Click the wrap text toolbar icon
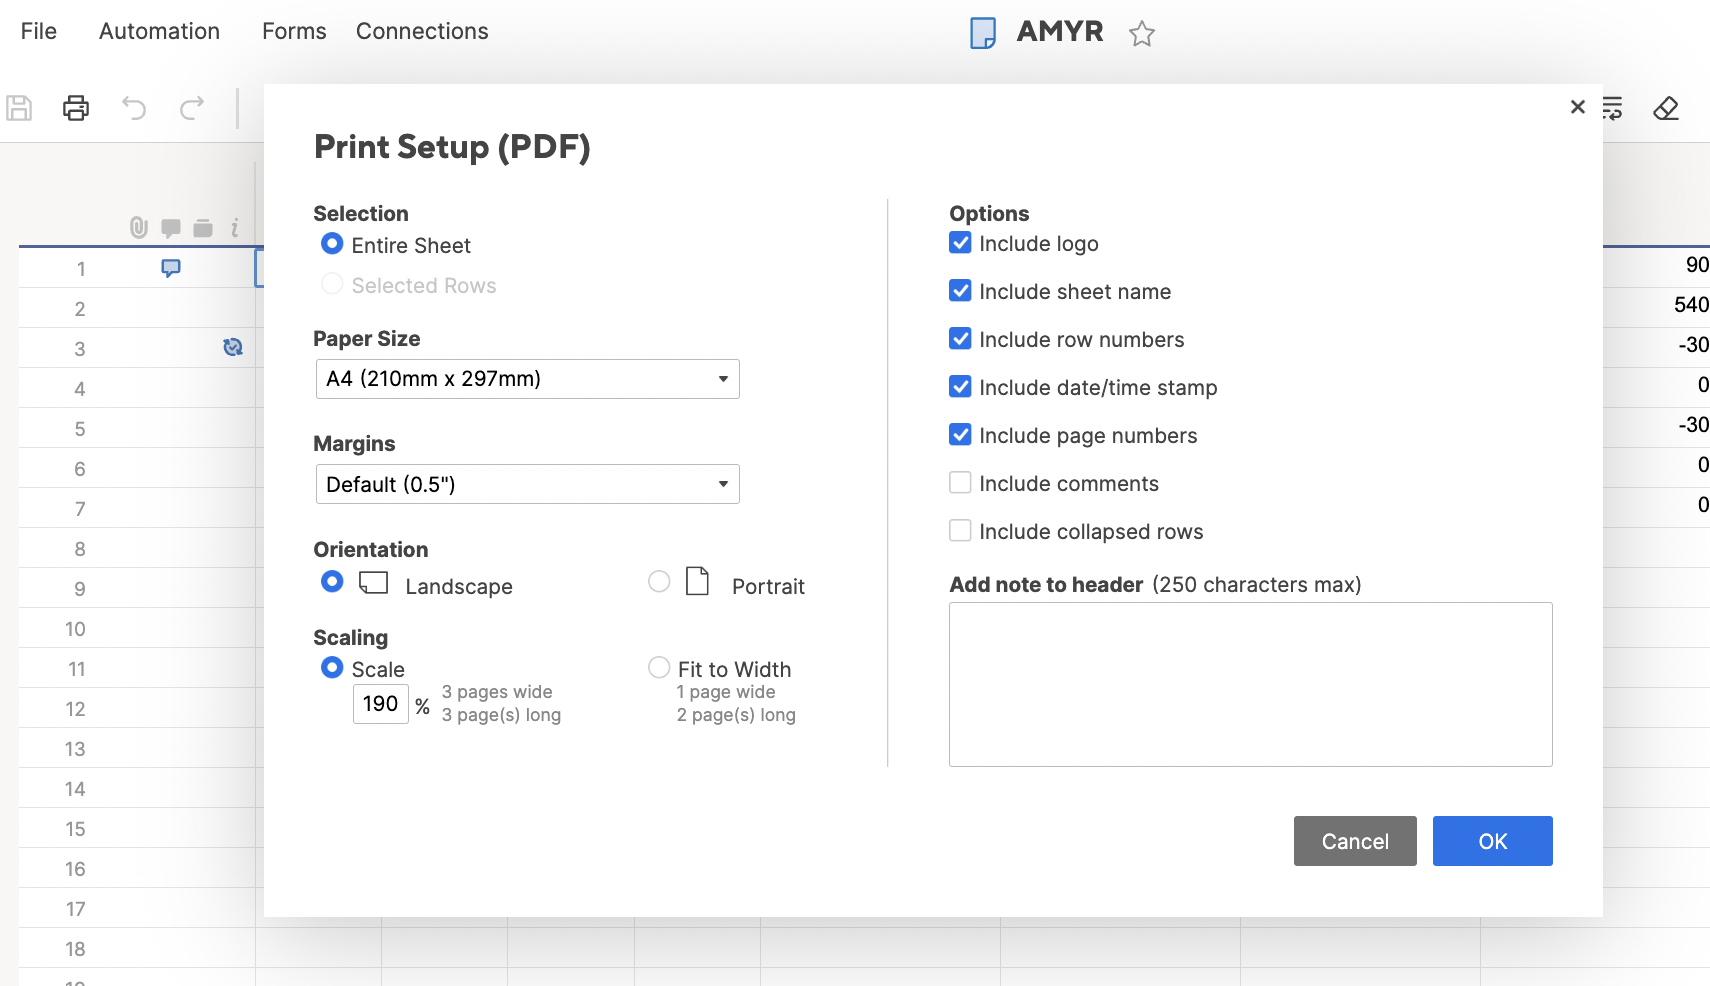The image size is (1710, 986). pos(1612,108)
